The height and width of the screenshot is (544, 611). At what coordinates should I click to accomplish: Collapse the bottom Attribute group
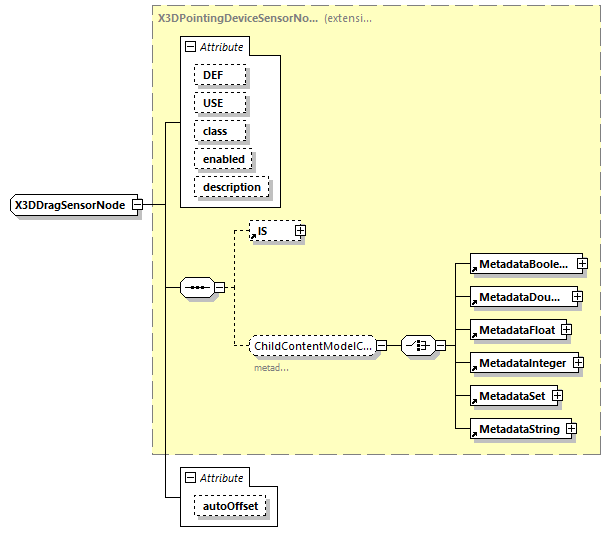pyautogui.click(x=188, y=478)
